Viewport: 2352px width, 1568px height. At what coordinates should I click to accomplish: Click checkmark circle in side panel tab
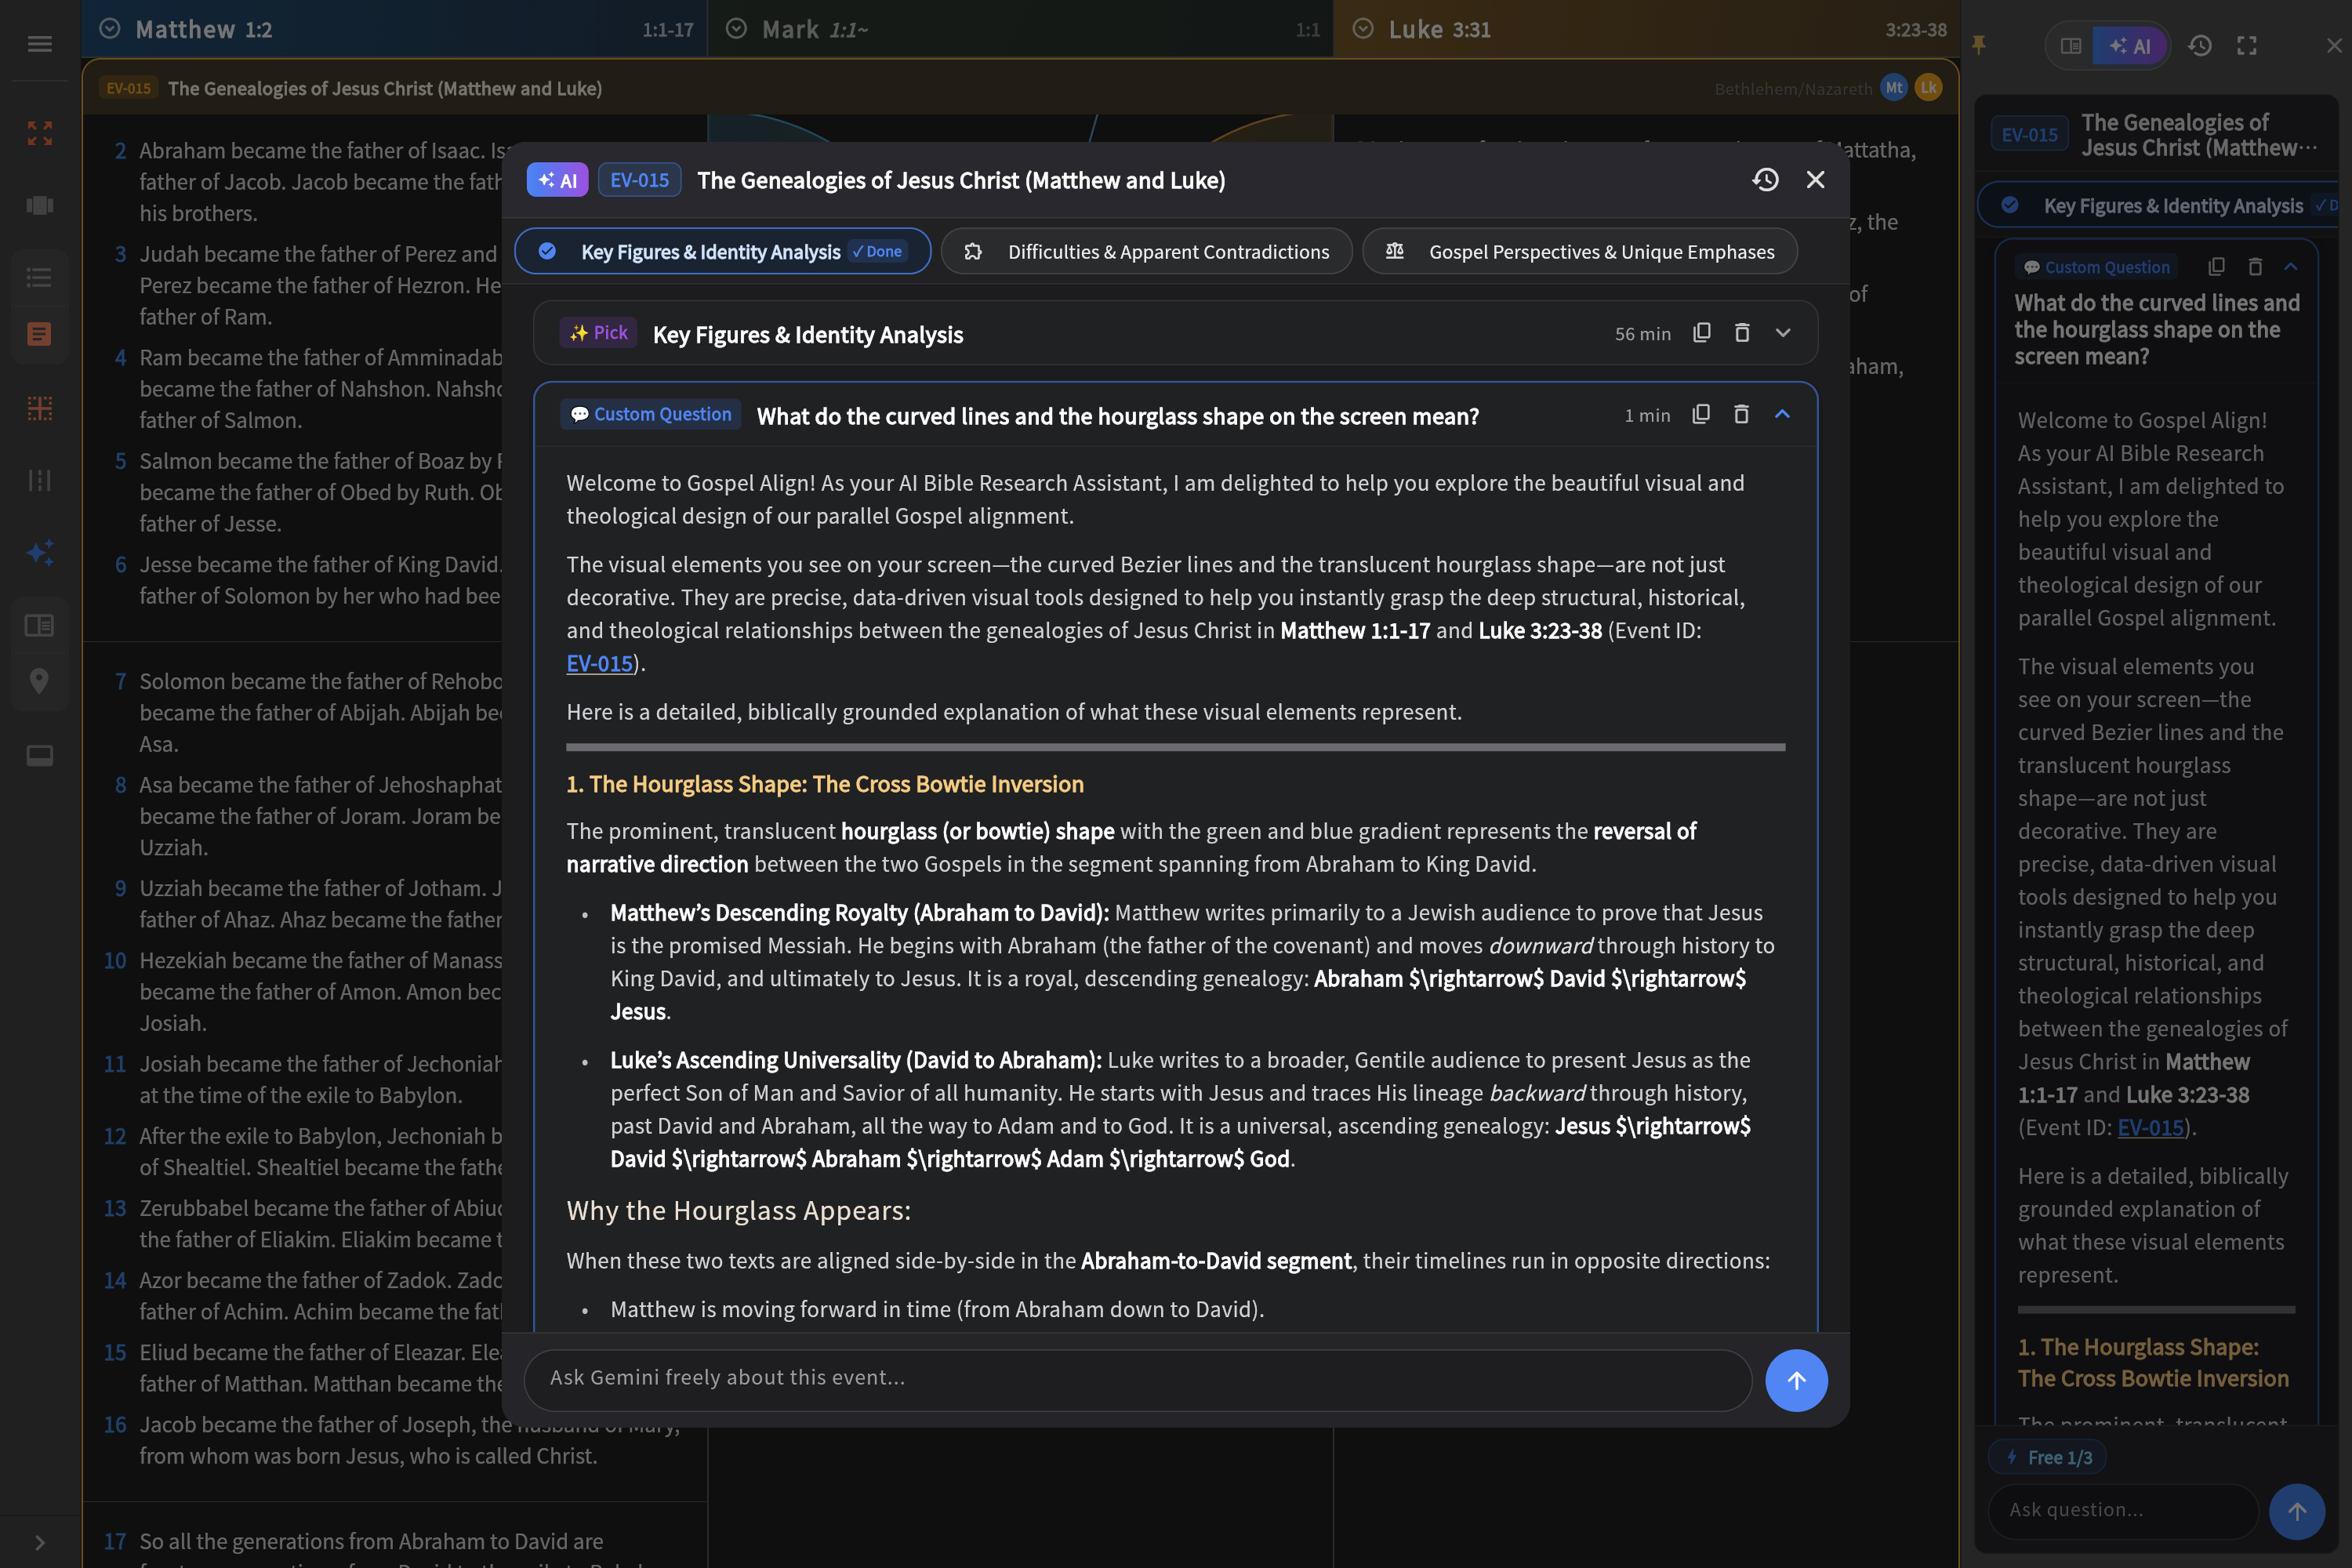pyautogui.click(x=2010, y=205)
